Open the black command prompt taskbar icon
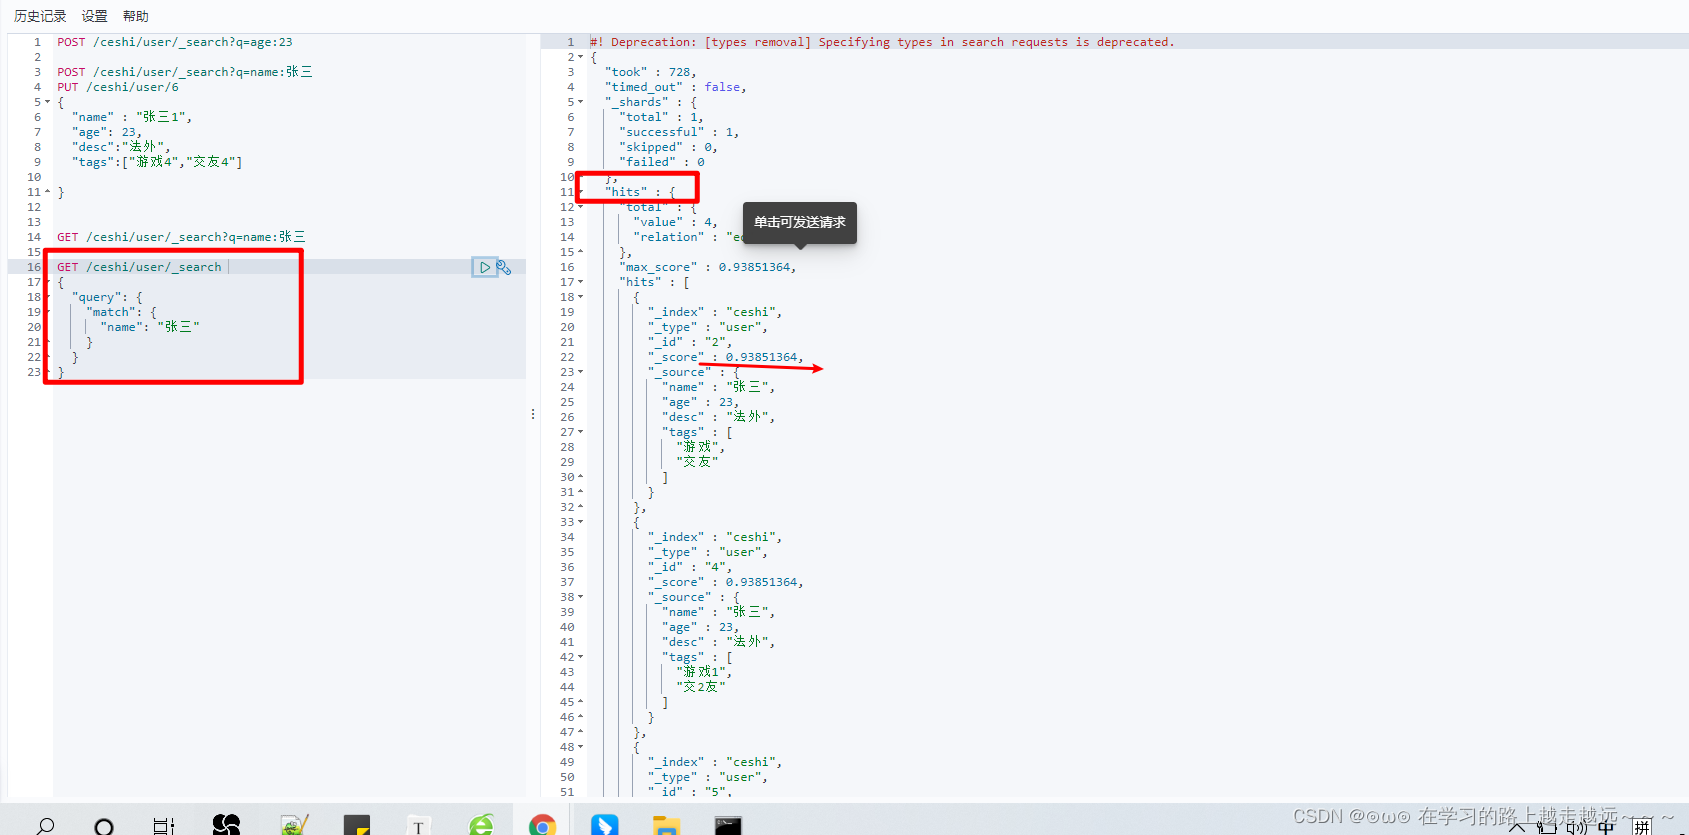 728,826
